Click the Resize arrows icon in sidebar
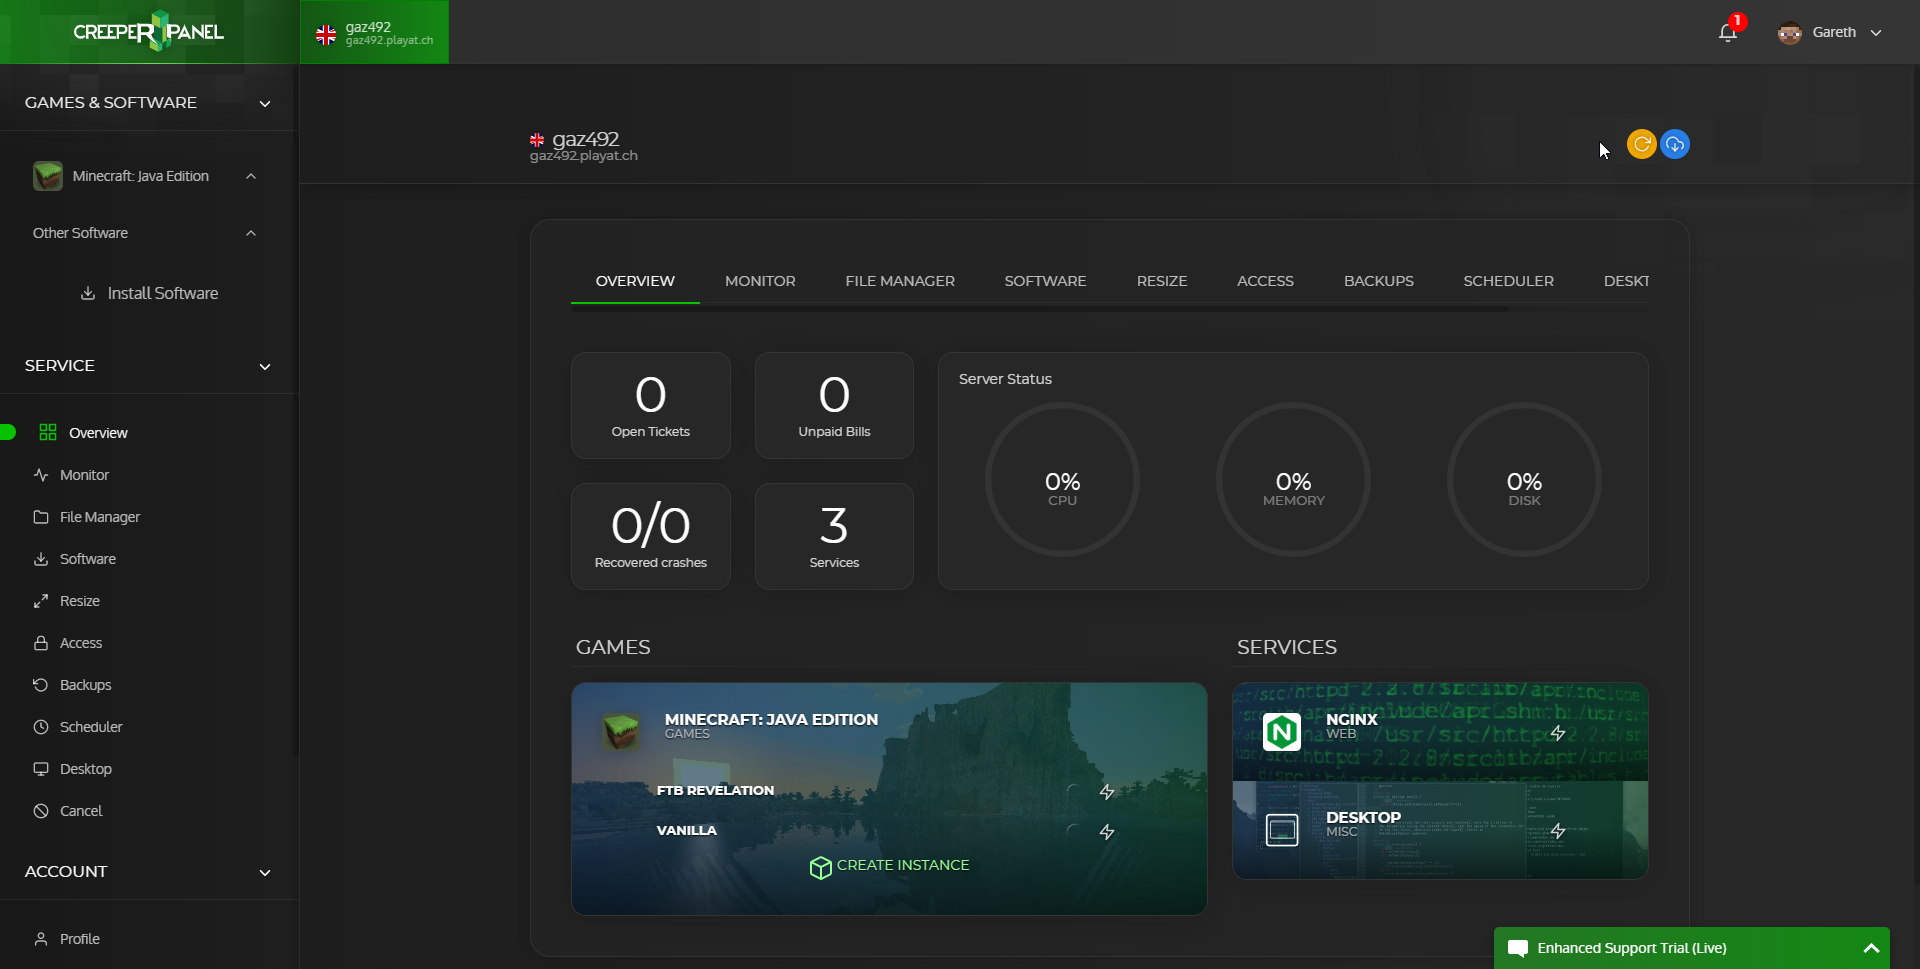This screenshot has width=1920, height=969. click(41, 601)
